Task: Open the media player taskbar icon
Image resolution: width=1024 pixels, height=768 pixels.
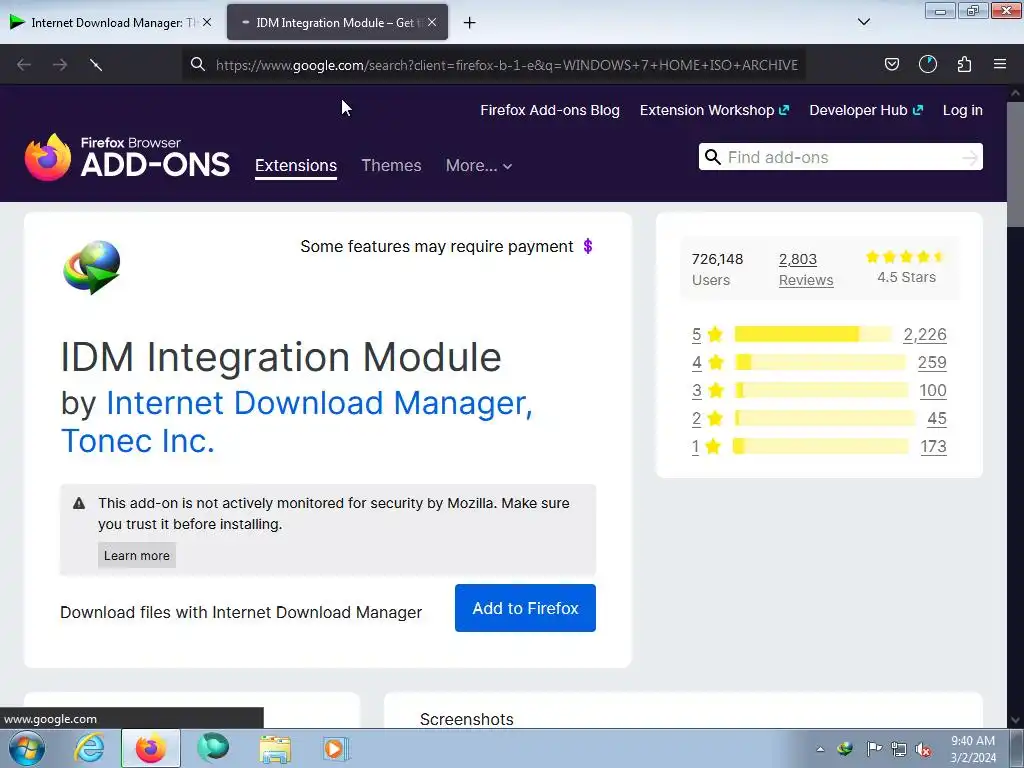Action: tap(336, 749)
